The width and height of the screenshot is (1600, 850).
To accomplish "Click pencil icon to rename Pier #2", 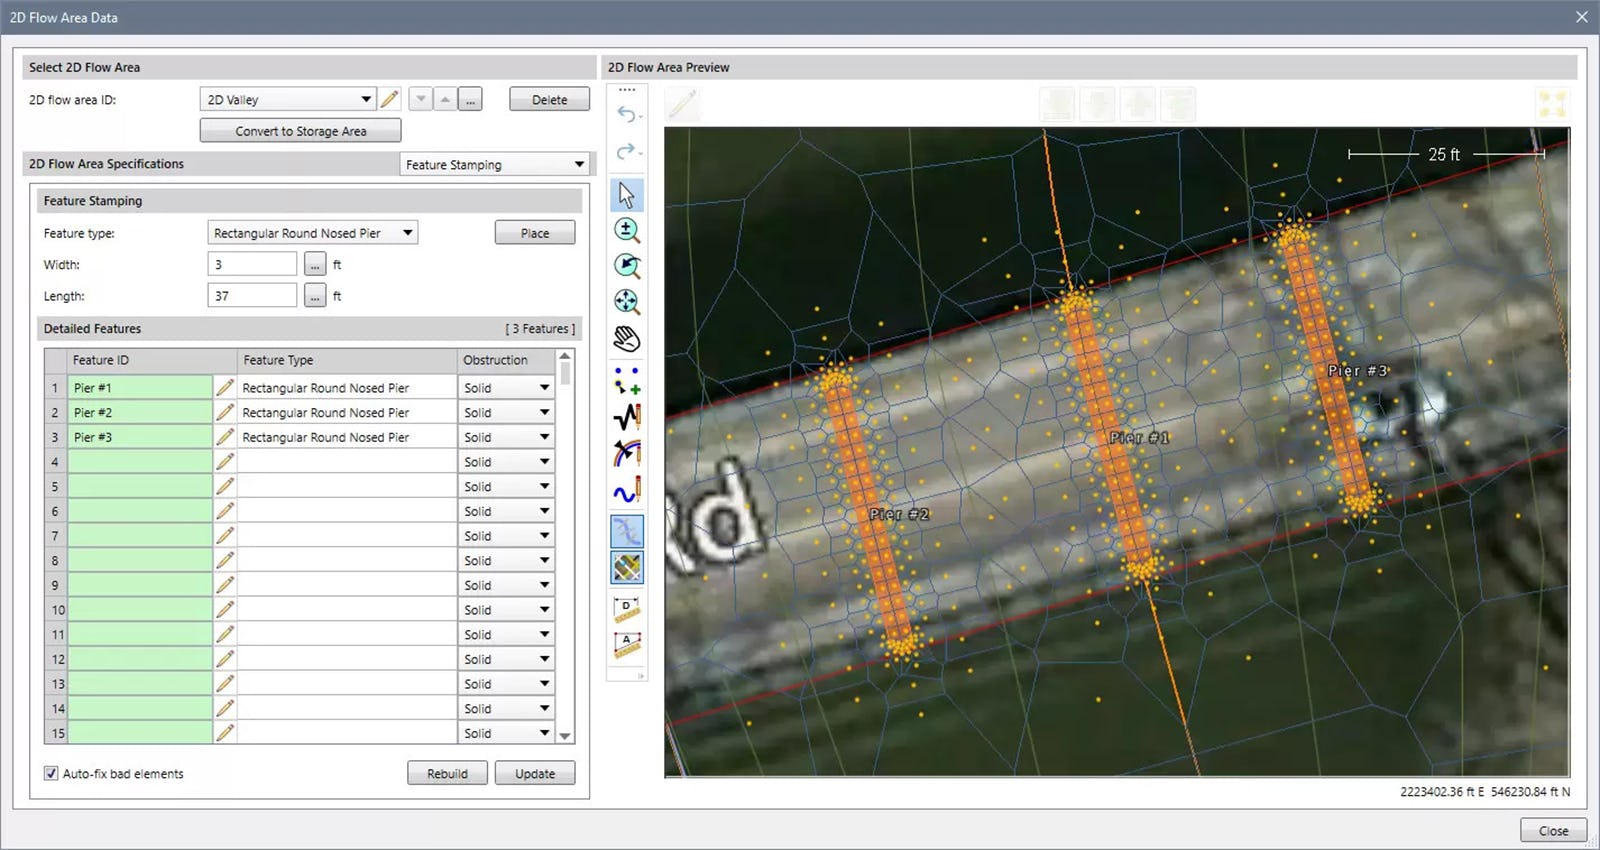I will (x=225, y=412).
